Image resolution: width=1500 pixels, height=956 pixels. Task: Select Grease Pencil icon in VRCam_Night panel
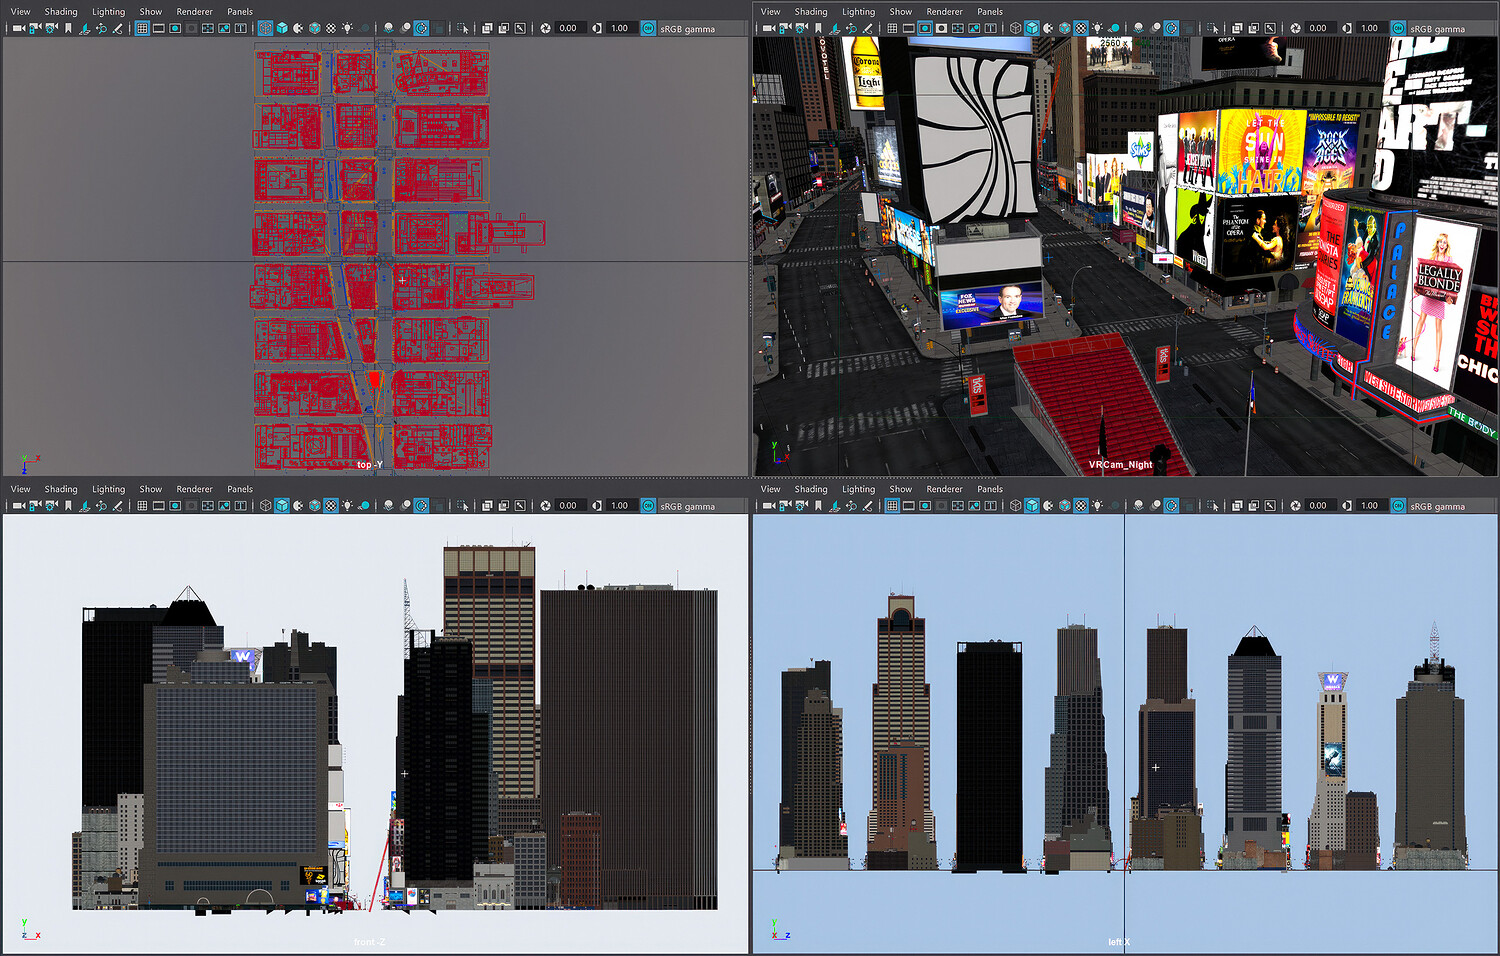(x=867, y=28)
